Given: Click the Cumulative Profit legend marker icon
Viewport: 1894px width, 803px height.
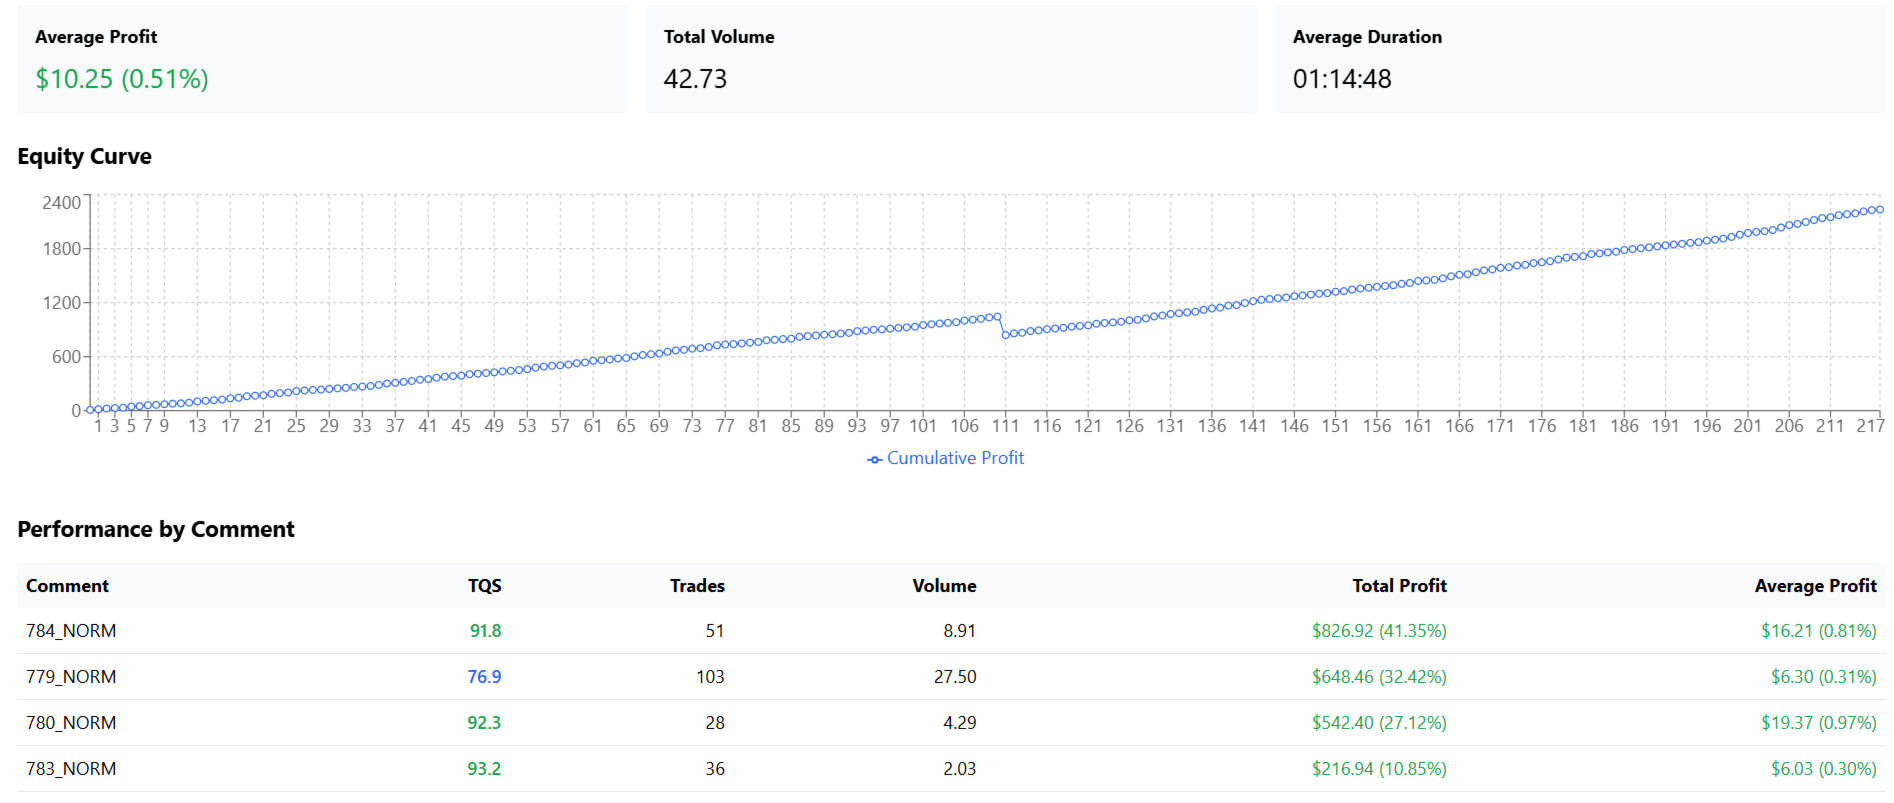Looking at the screenshot, I should (875, 459).
